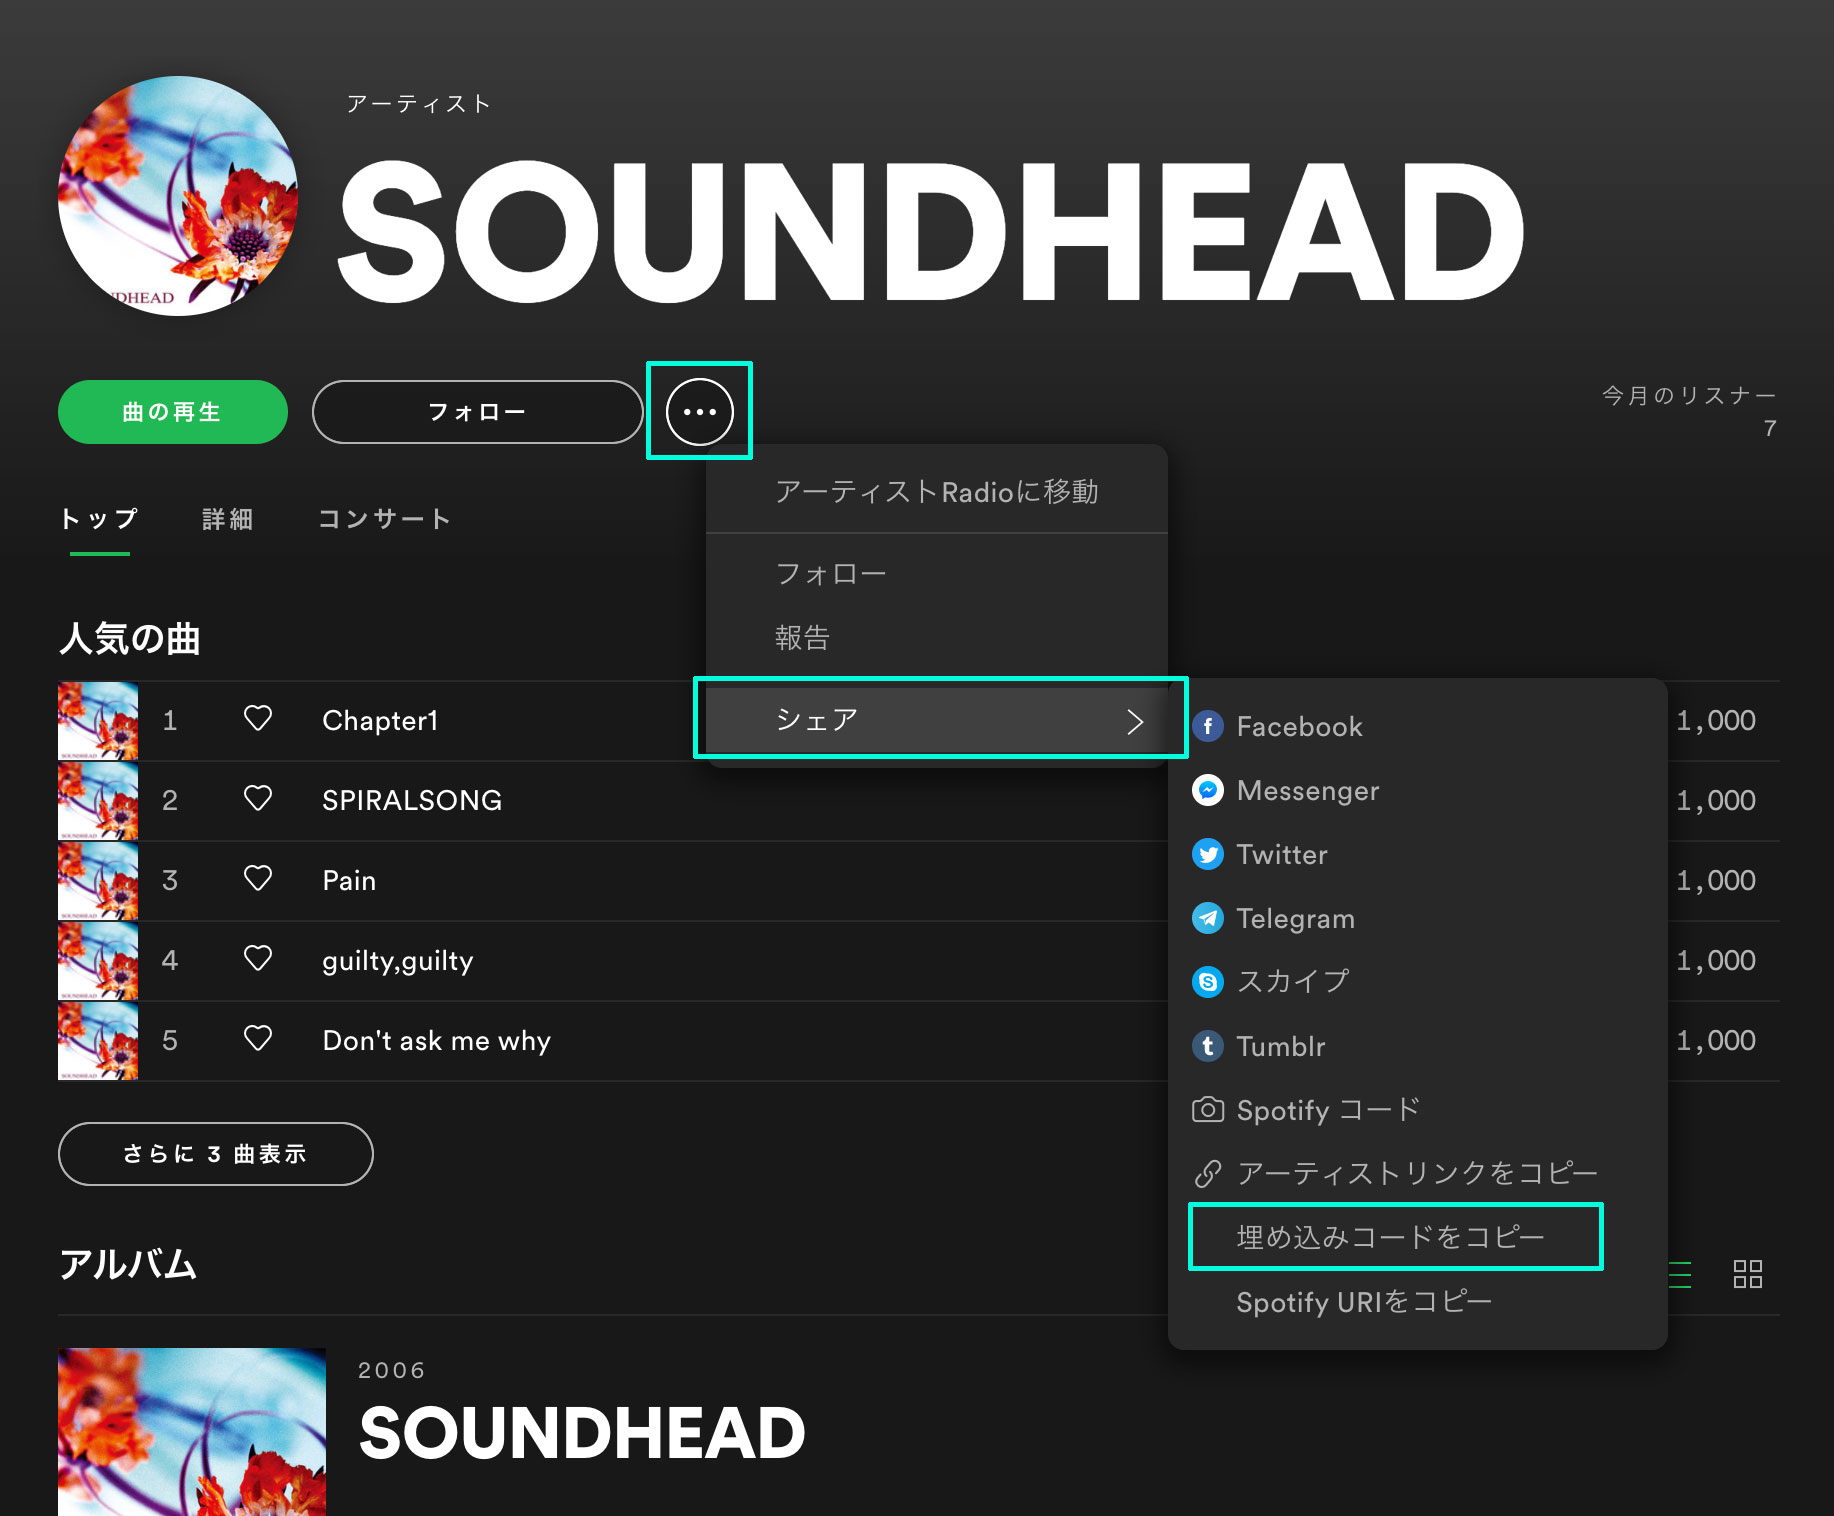Choose Twitter share option label
Screen dimensions: 1834x1516
tap(1282, 854)
